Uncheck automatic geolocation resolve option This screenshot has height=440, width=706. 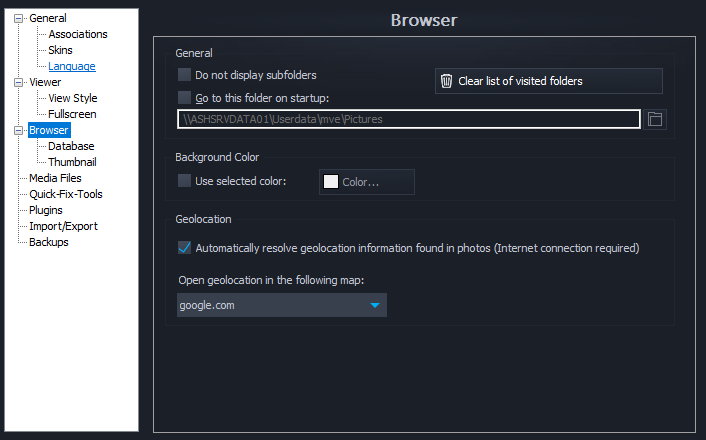point(184,247)
